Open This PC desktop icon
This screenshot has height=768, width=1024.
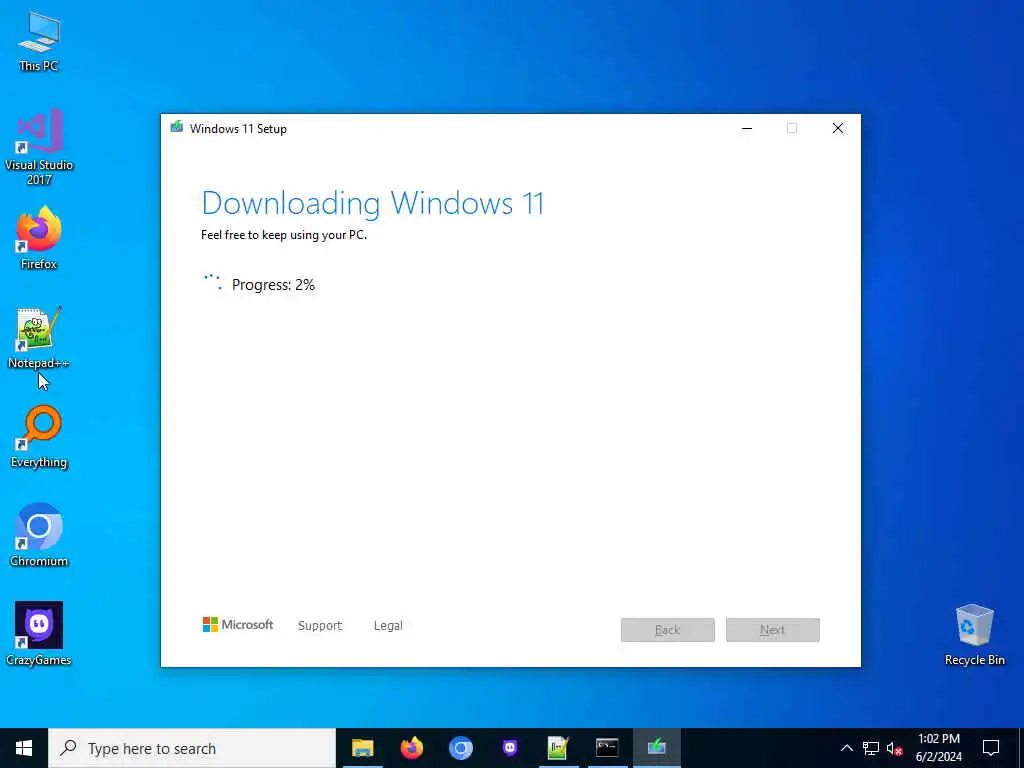pyautogui.click(x=39, y=40)
